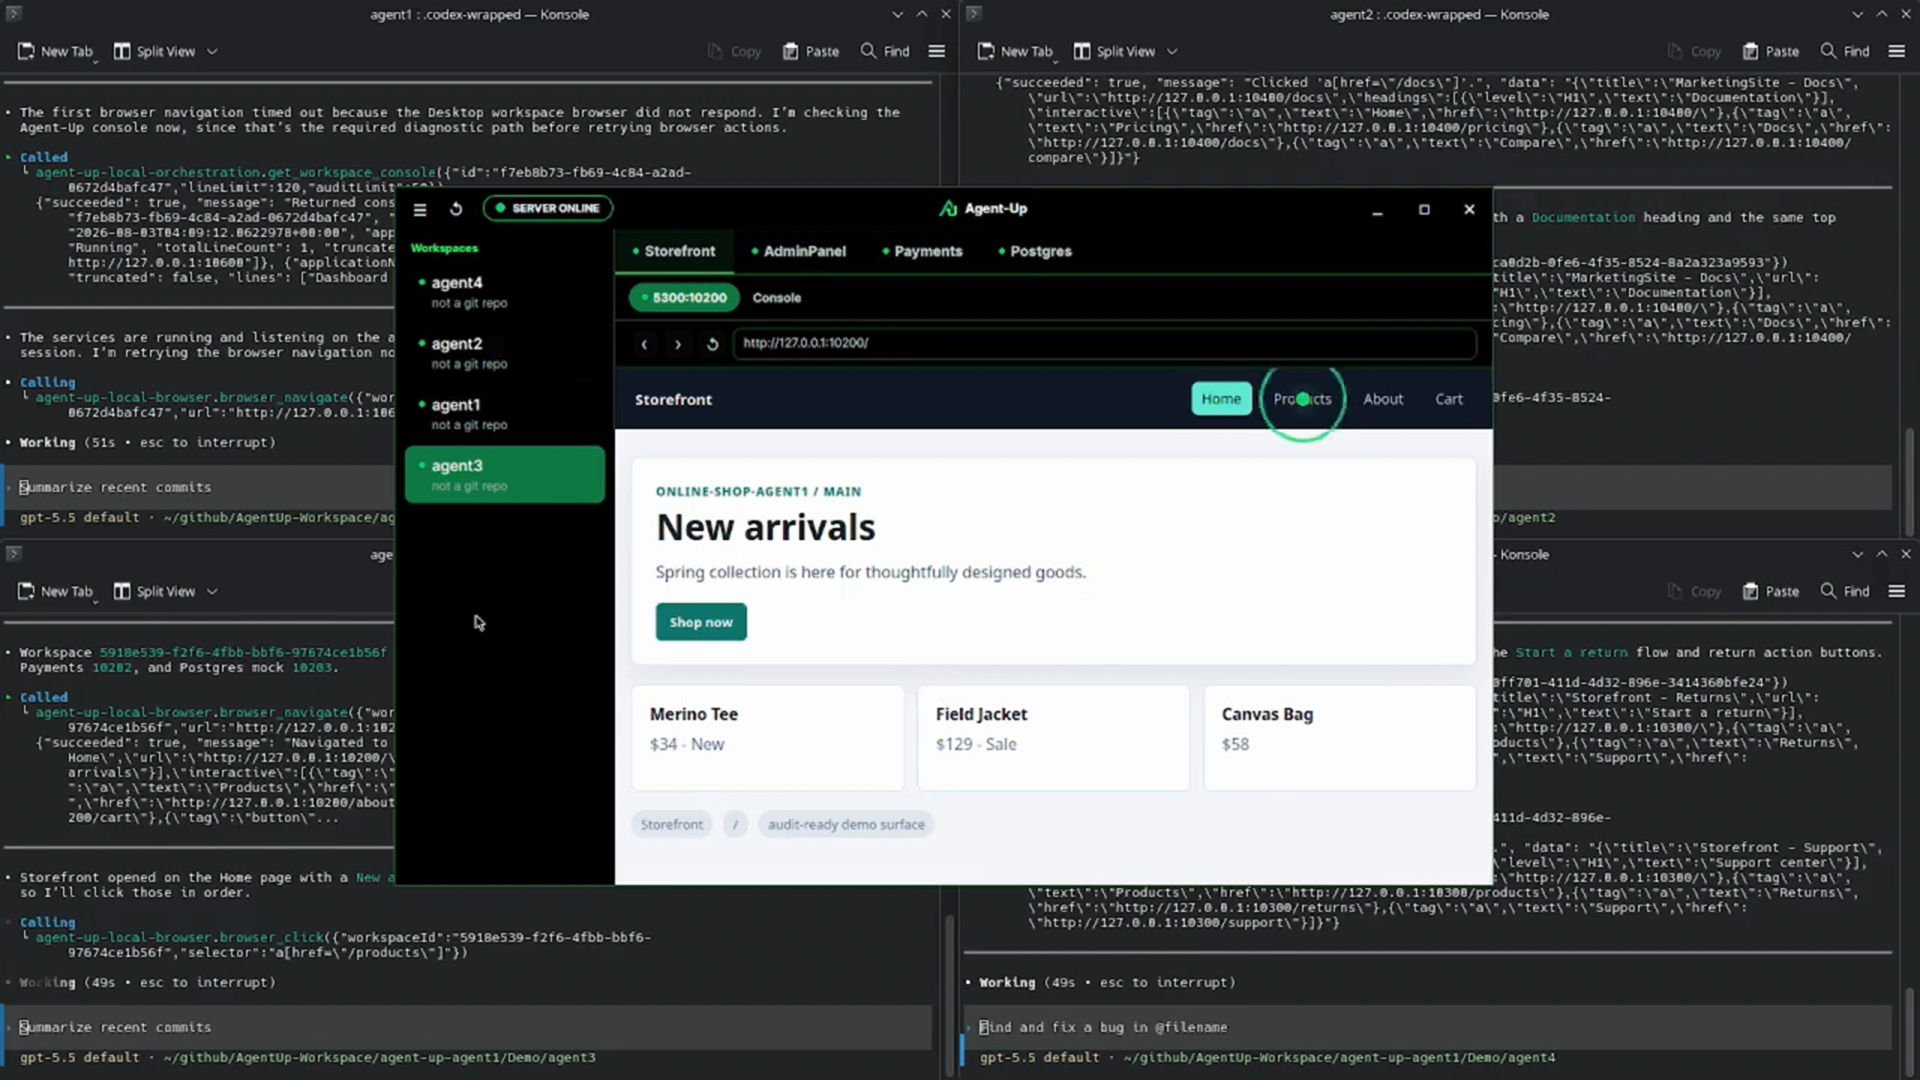Click the agent3 prompt 'Summarize recent commits'
The image size is (1920, 1080).
tap(115, 1027)
